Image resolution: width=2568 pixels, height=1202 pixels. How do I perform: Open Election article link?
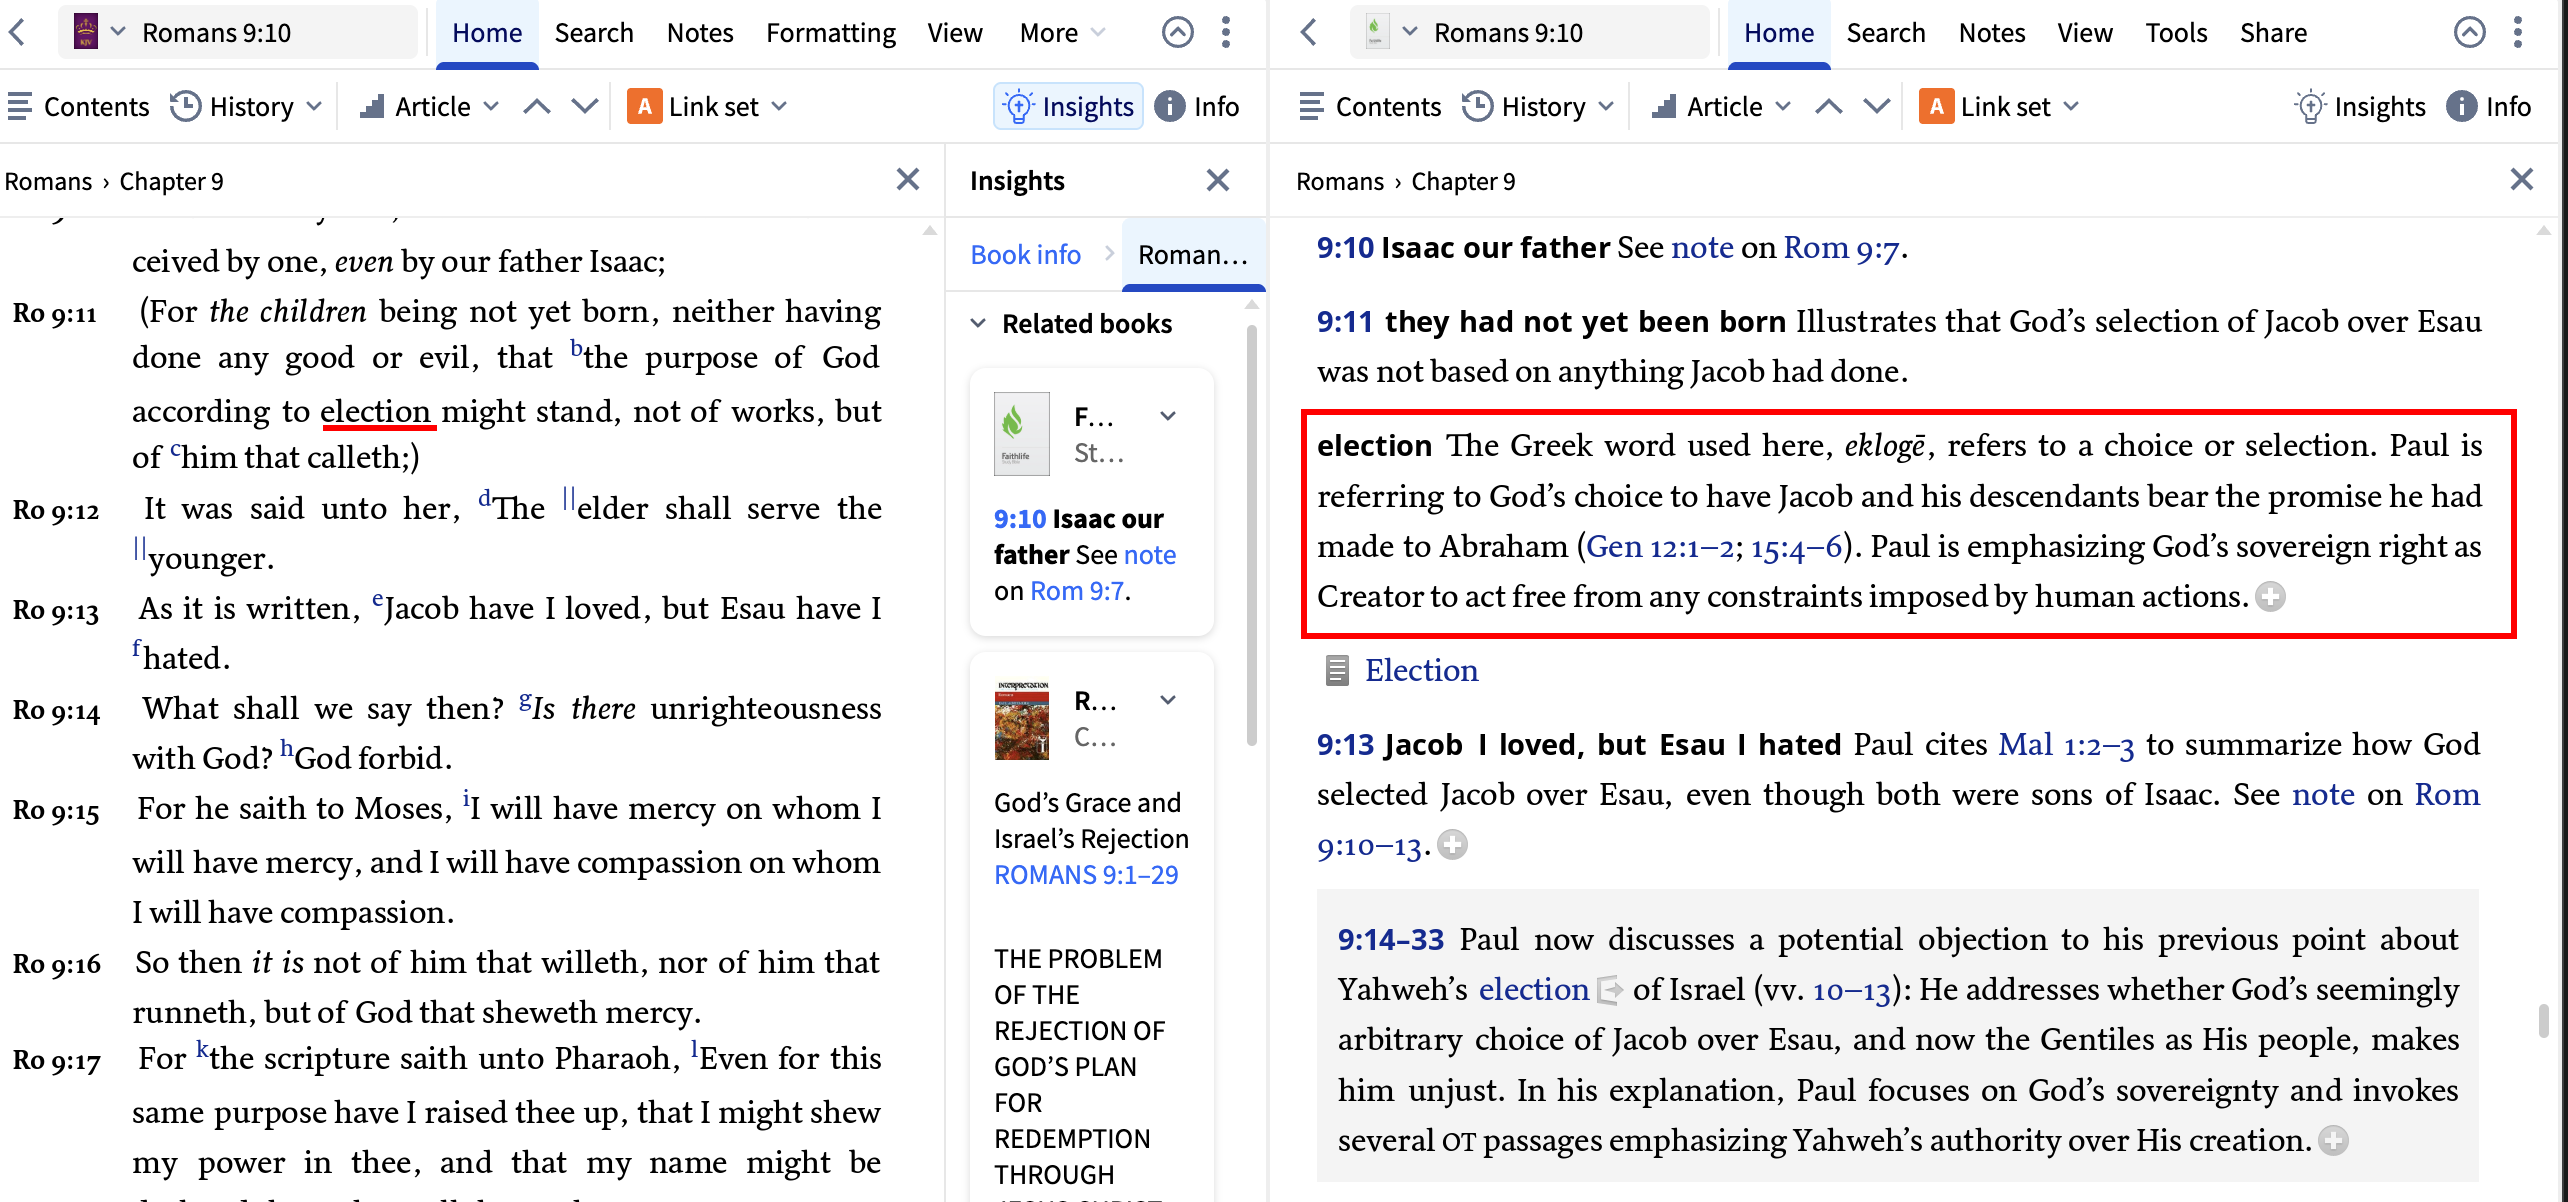coord(1421,670)
